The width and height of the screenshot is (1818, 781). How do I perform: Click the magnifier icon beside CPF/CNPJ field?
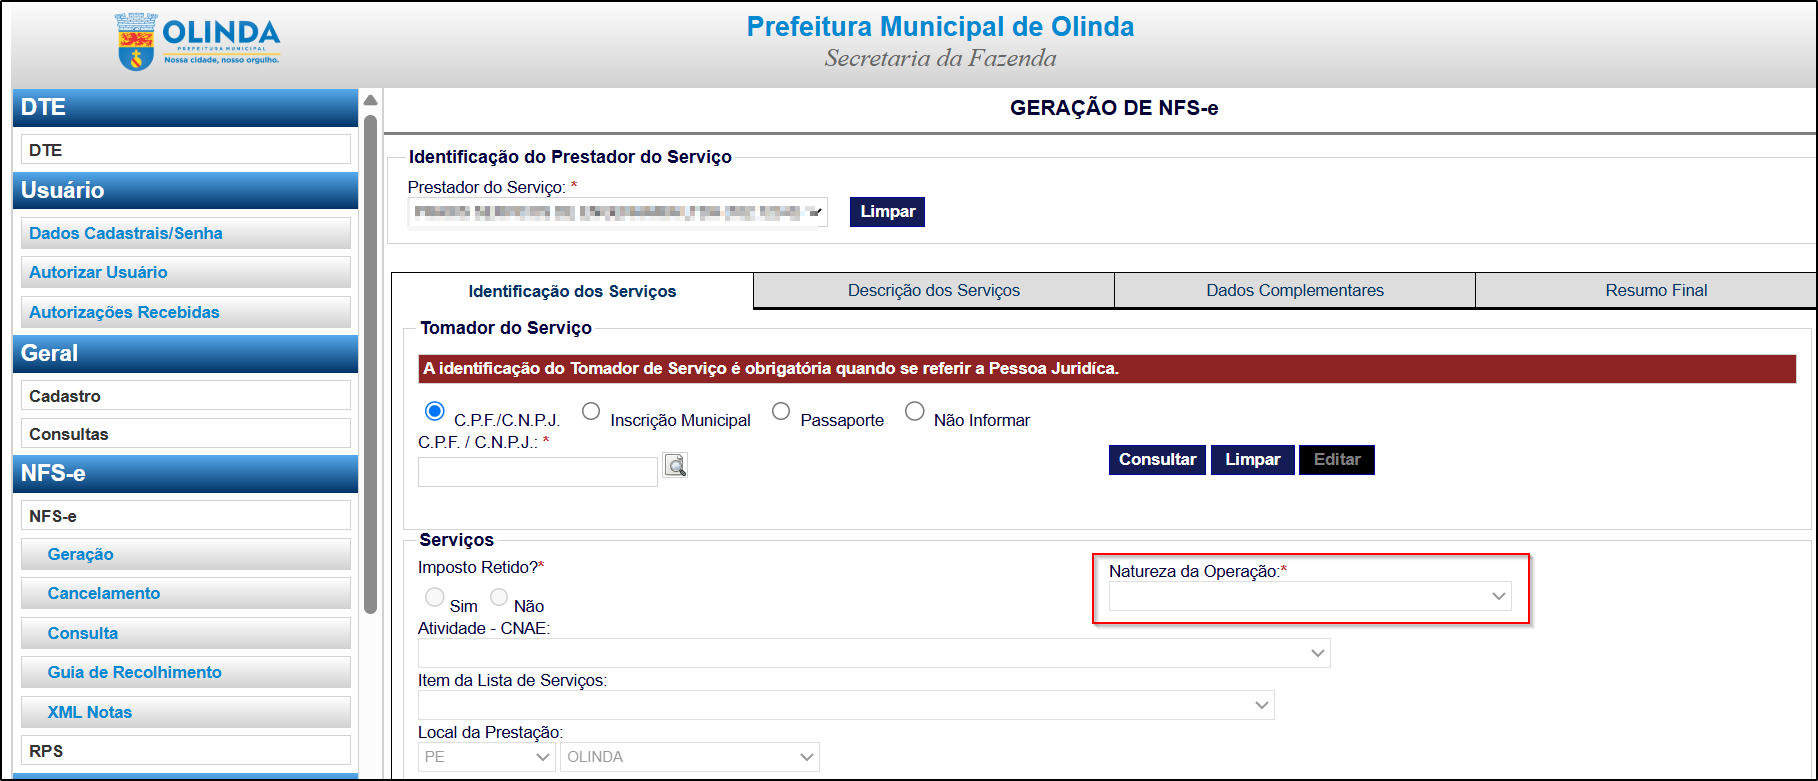(x=675, y=465)
